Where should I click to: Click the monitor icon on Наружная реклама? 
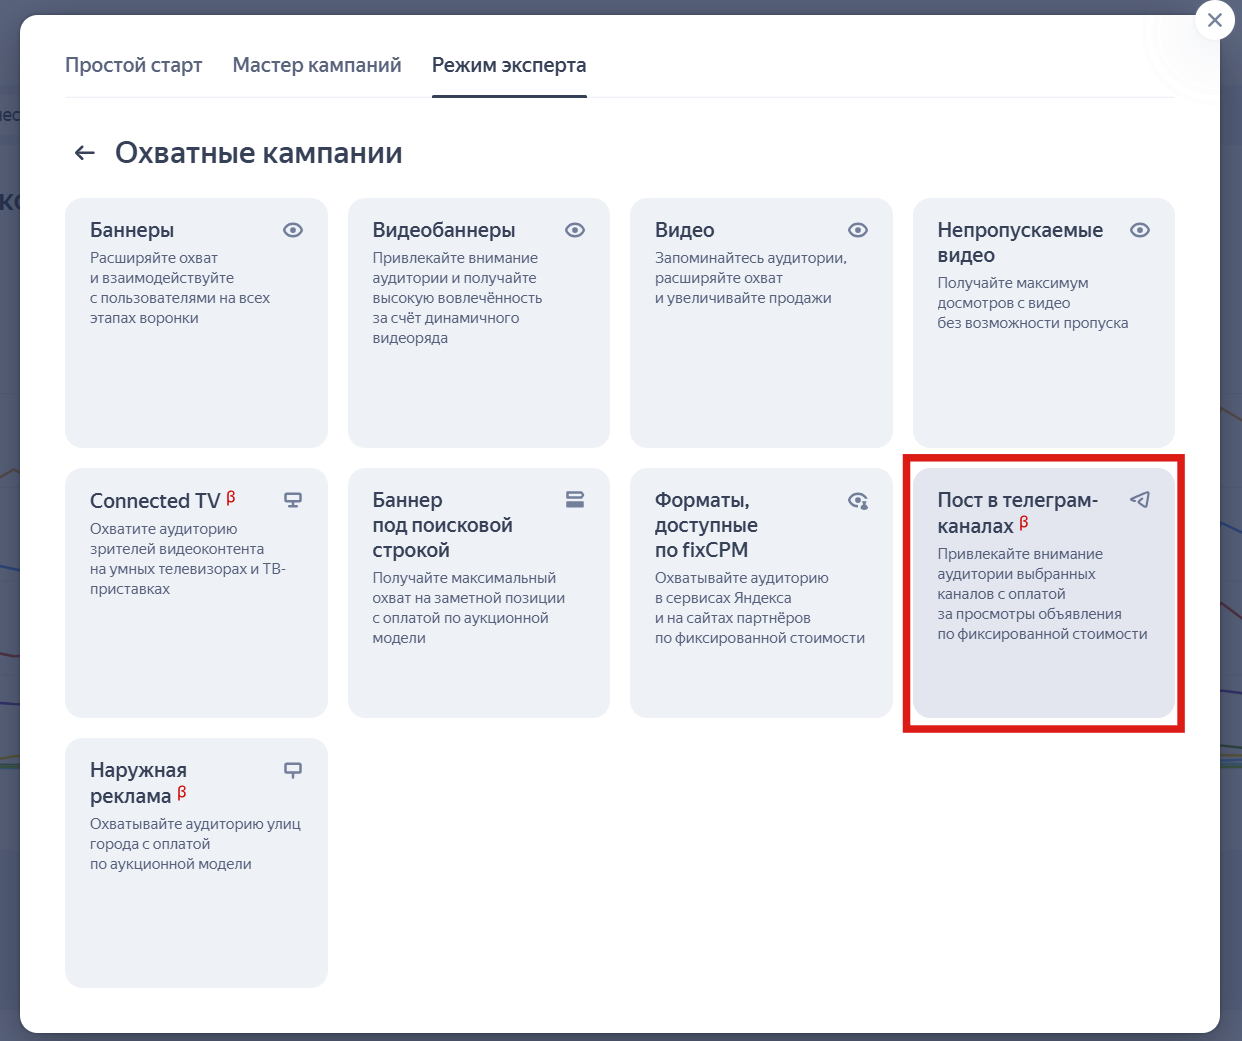coord(292,770)
